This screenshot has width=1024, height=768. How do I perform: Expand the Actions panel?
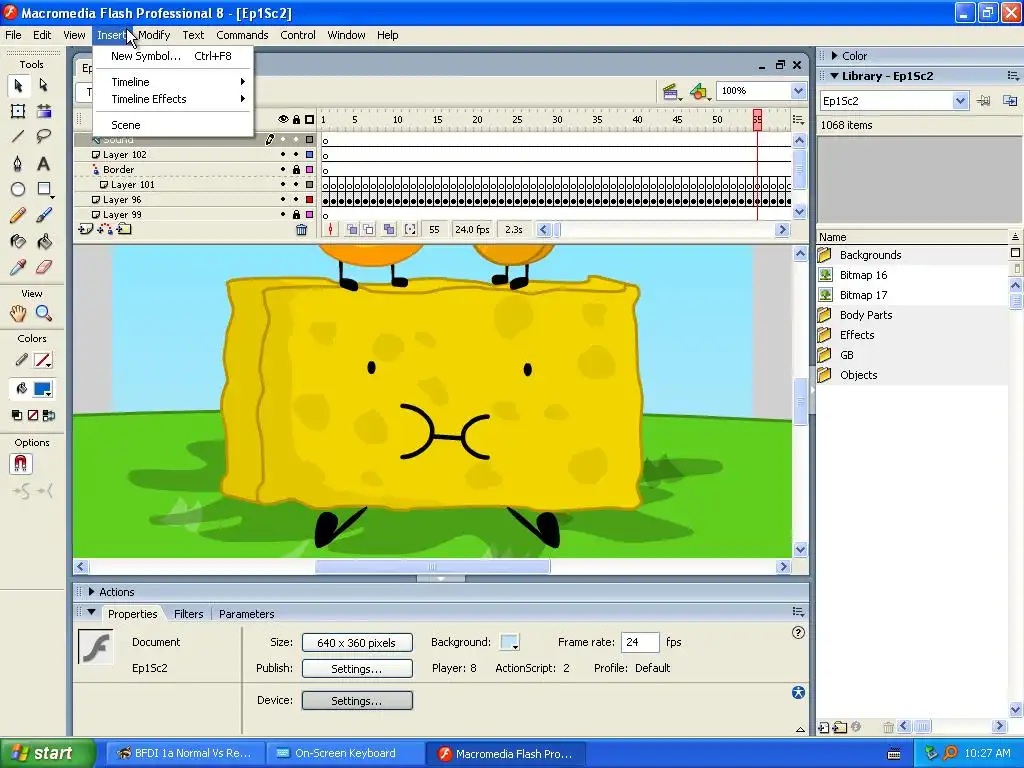coord(91,592)
